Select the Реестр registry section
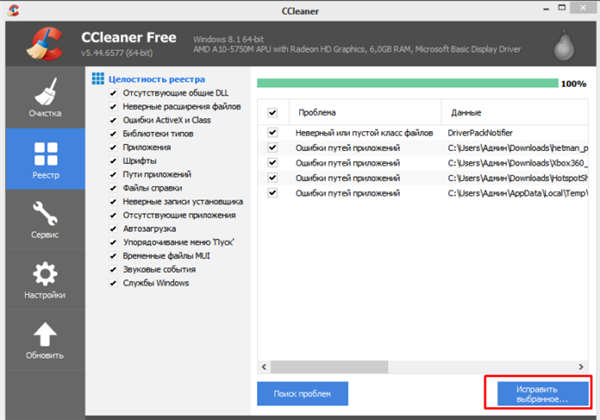 tap(45, 159)
